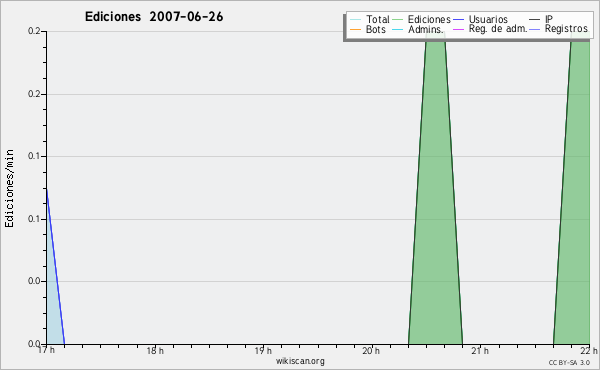Click the orange Bots legend line

355,29
